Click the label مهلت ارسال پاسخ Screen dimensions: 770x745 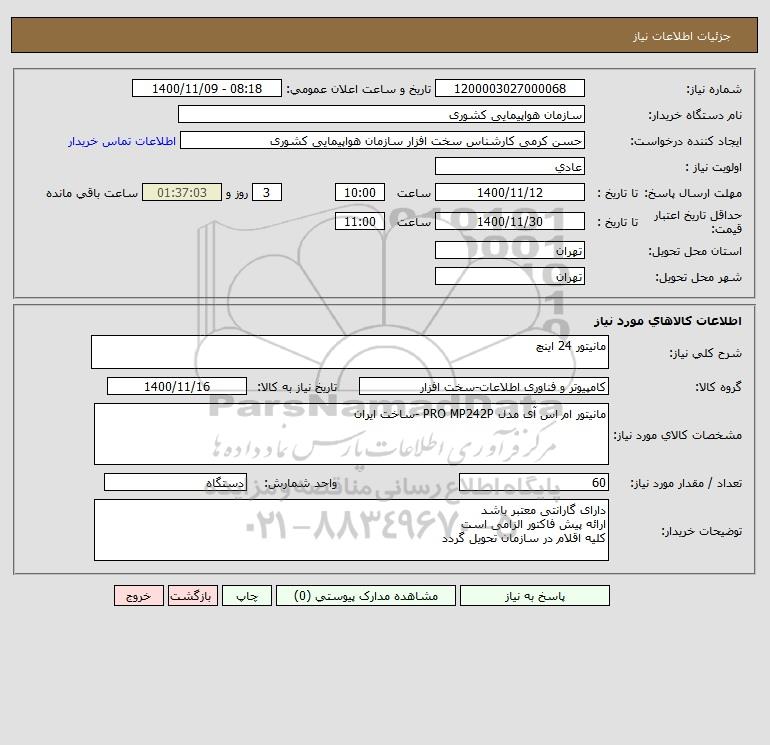pyautogui.click(x=693, y=193)
